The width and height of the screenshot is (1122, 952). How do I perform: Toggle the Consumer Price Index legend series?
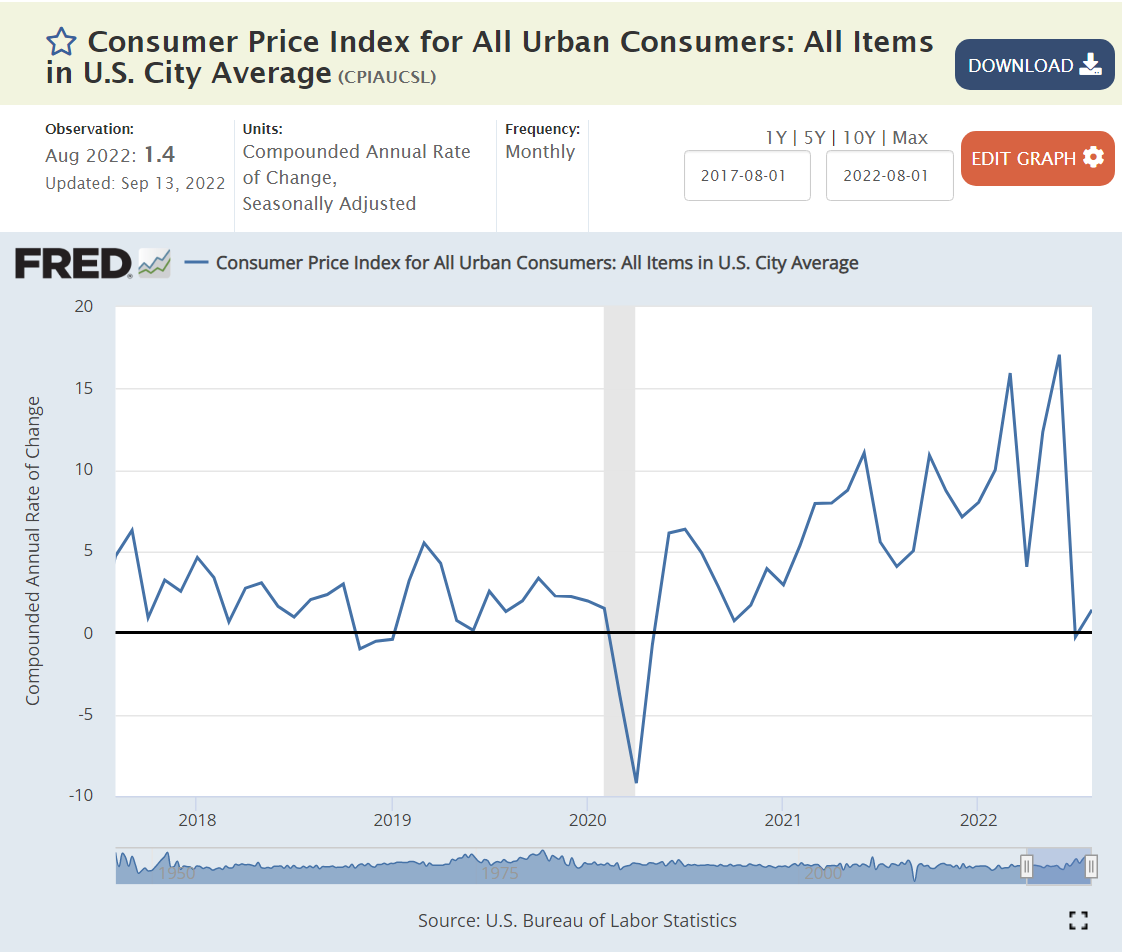coord(537,263)
